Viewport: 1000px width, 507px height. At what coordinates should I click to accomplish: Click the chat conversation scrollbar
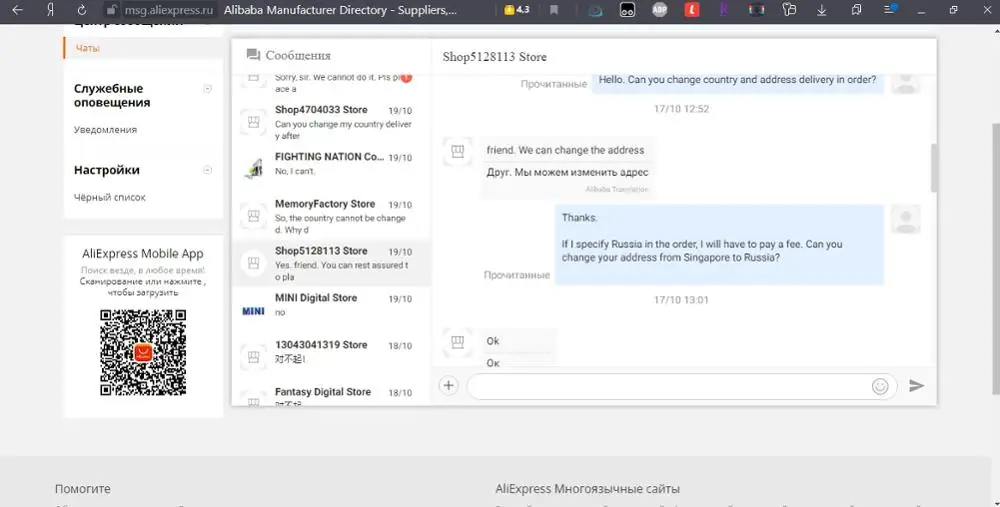(934, 168)
